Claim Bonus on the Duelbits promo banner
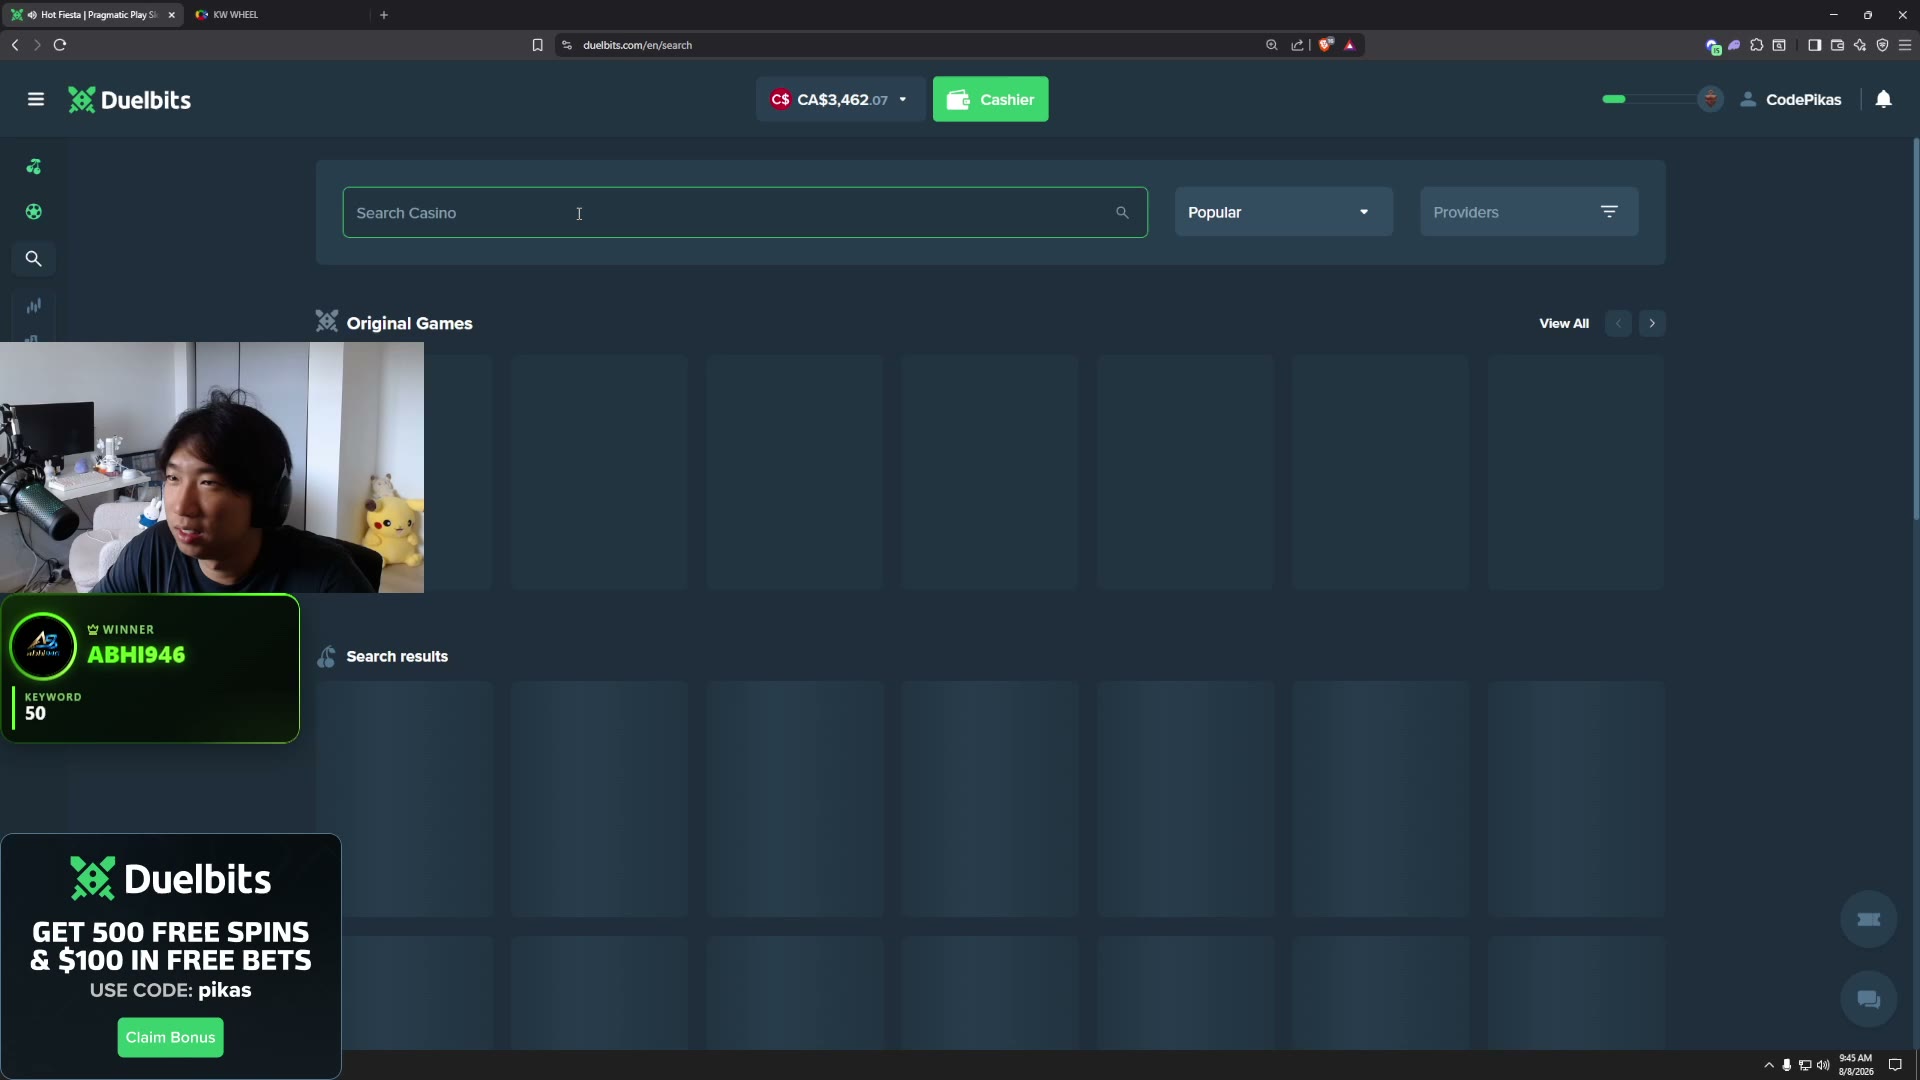The image size is (1920, 1080). pos(170,1037)
